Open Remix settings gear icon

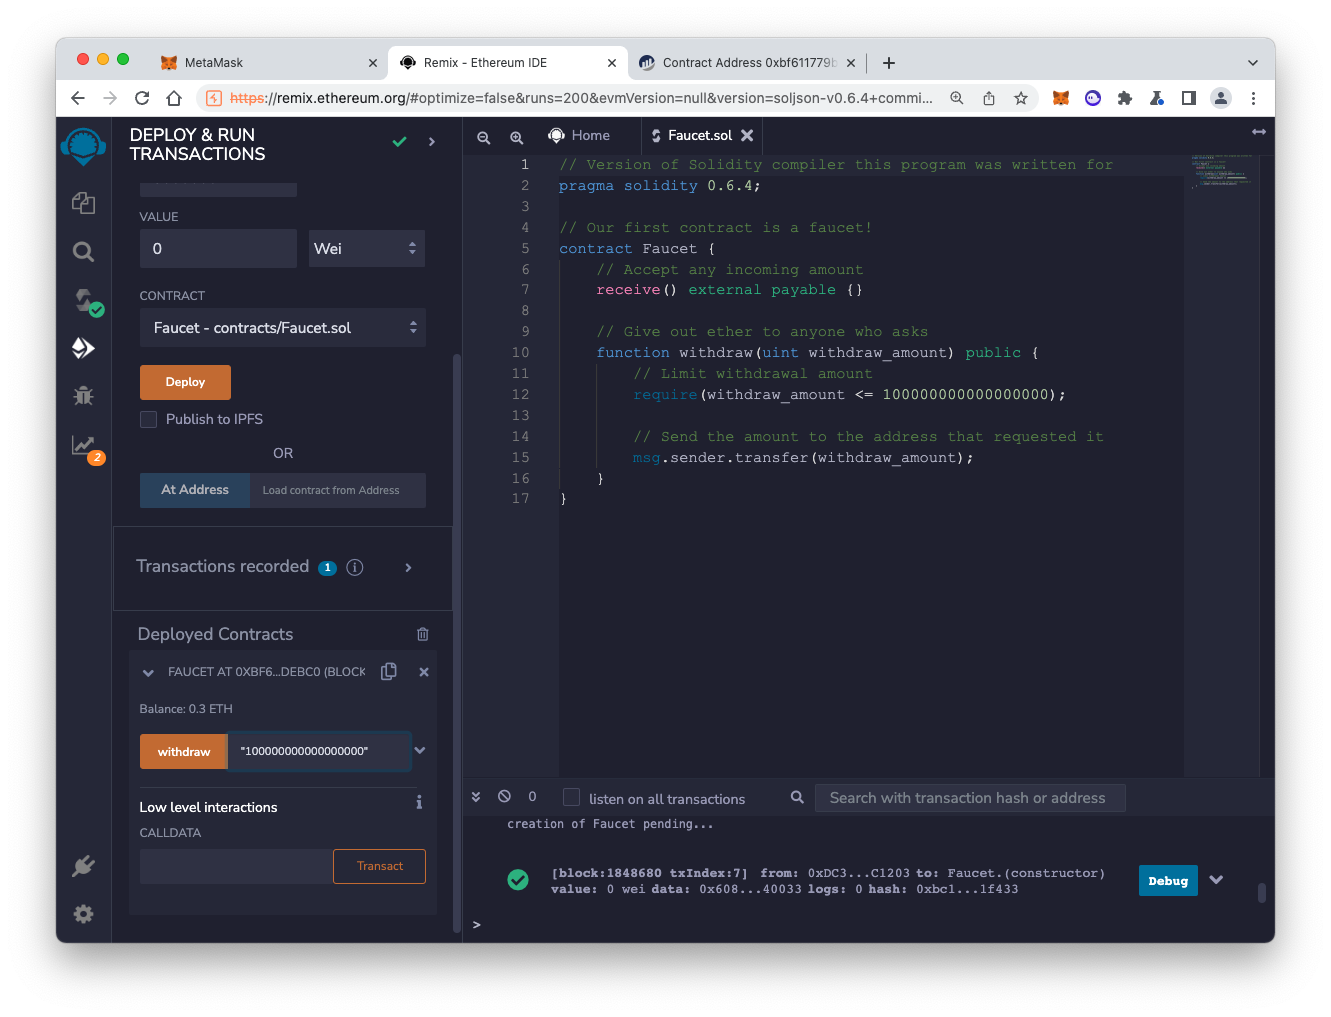83,914
